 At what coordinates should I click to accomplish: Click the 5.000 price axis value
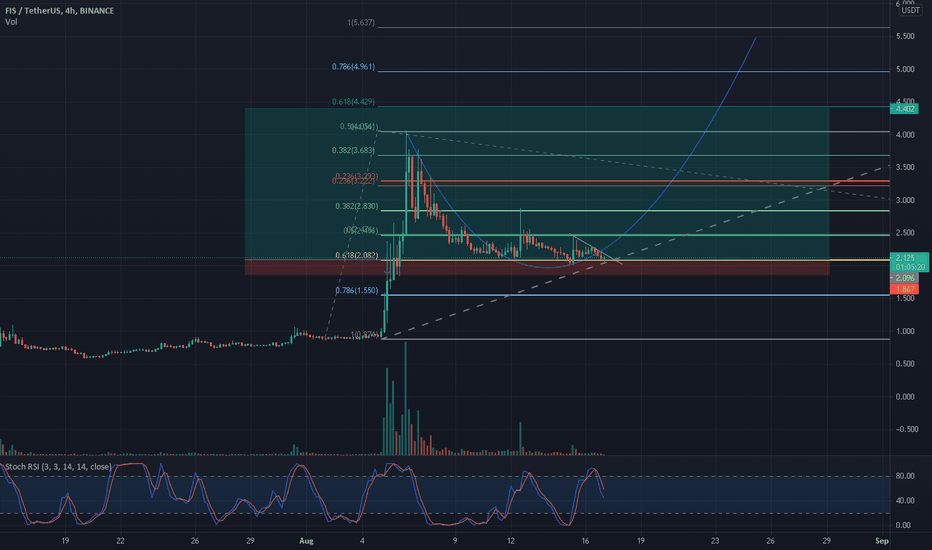[905, 70]
